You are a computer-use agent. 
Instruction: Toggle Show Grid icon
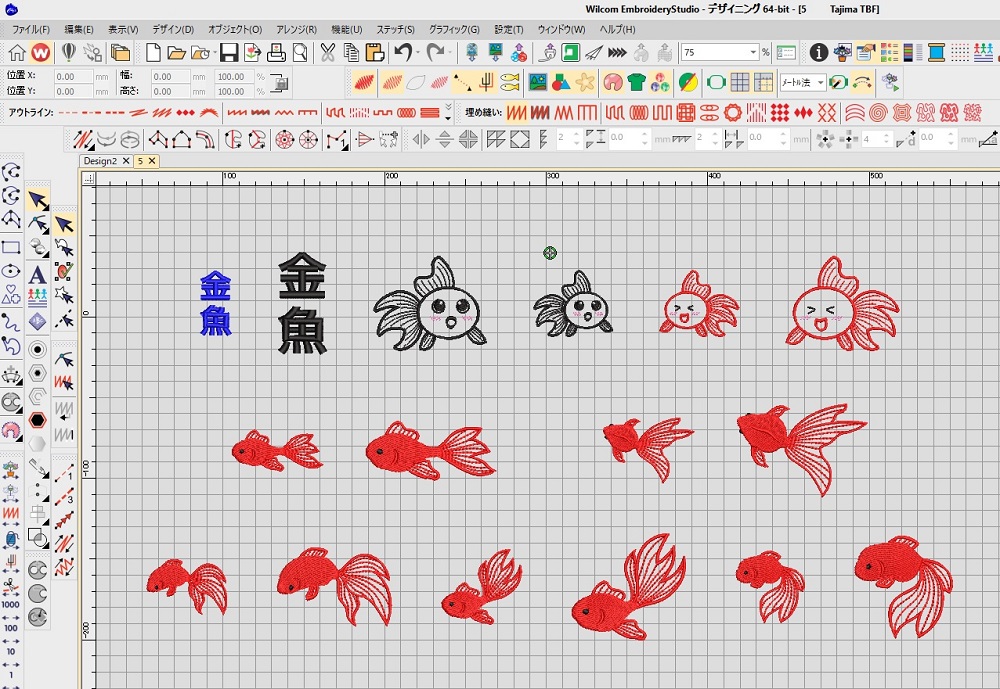click(x=740, y=82)
